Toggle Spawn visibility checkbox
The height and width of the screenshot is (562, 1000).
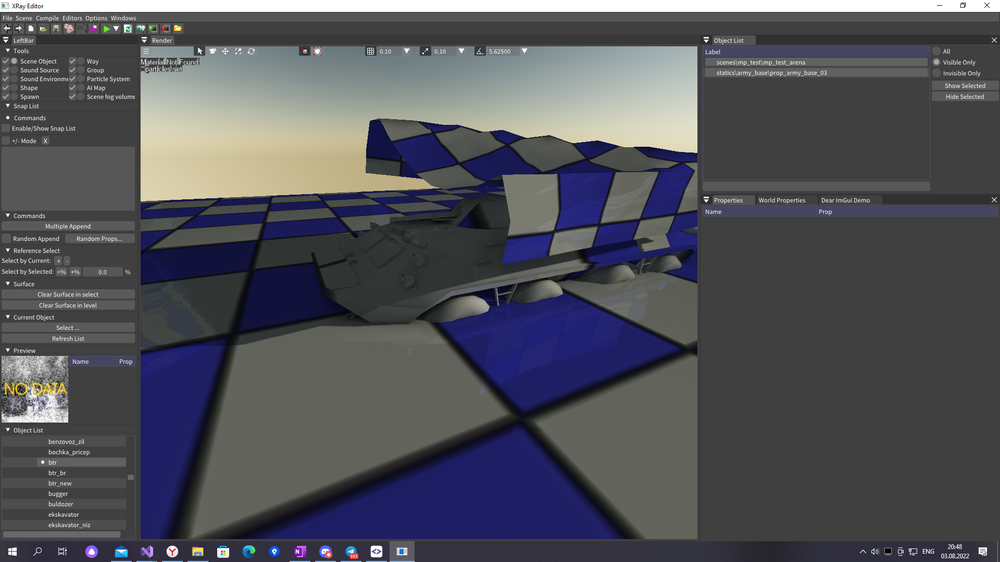coord(6,97)
